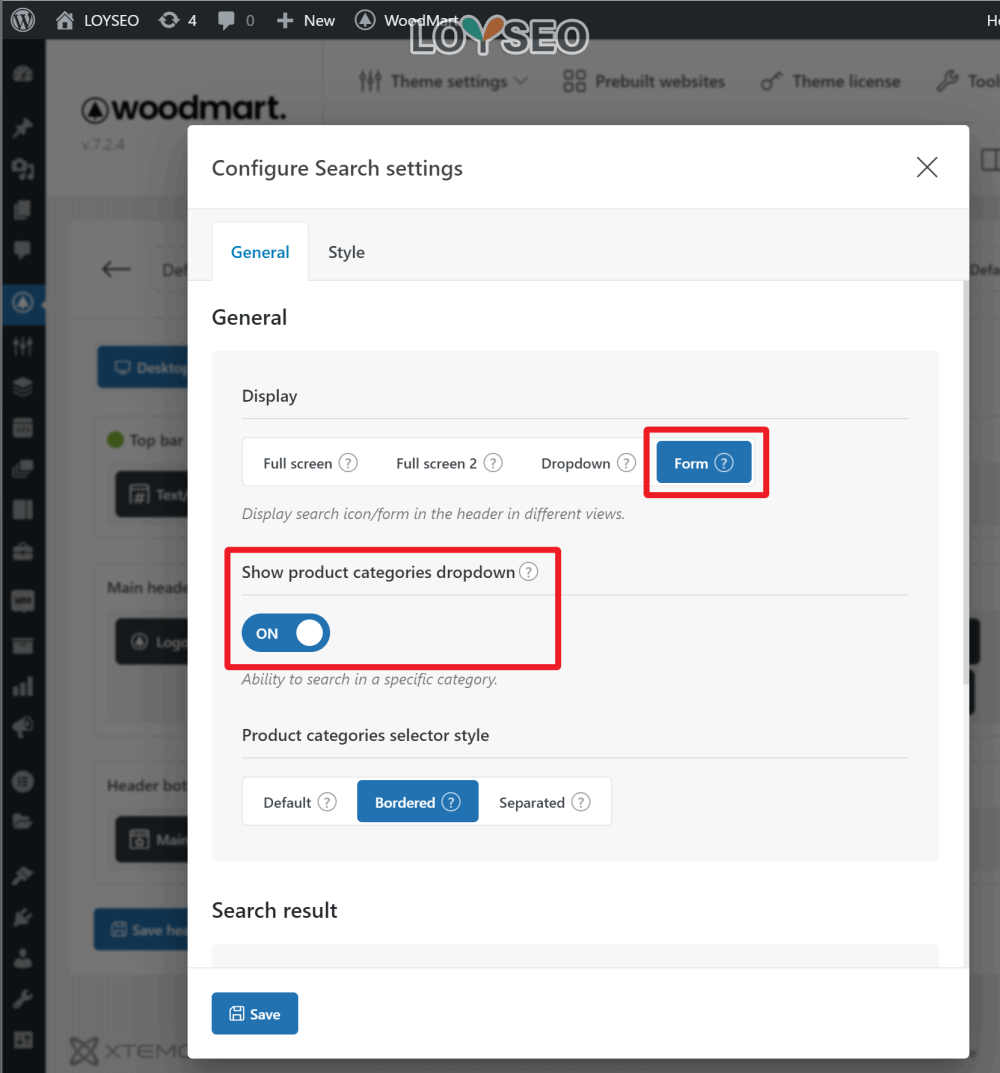
Task: Expand the Theme settings dropdown
Action: point(444,81)
